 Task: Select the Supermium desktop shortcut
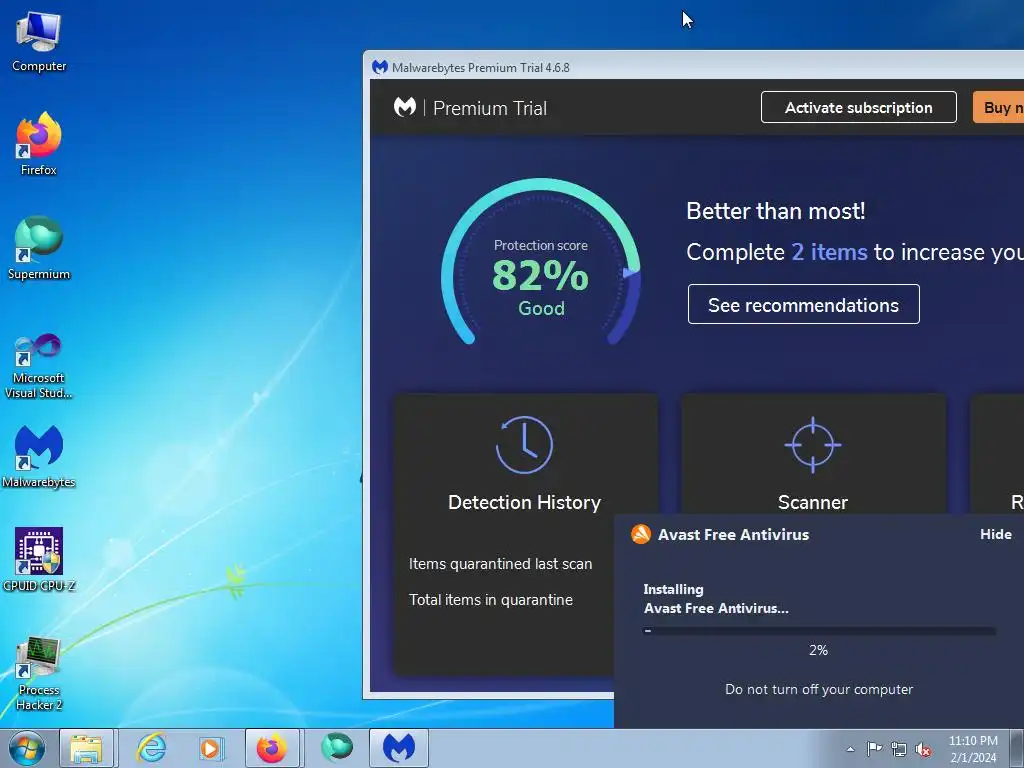[39, 249]
